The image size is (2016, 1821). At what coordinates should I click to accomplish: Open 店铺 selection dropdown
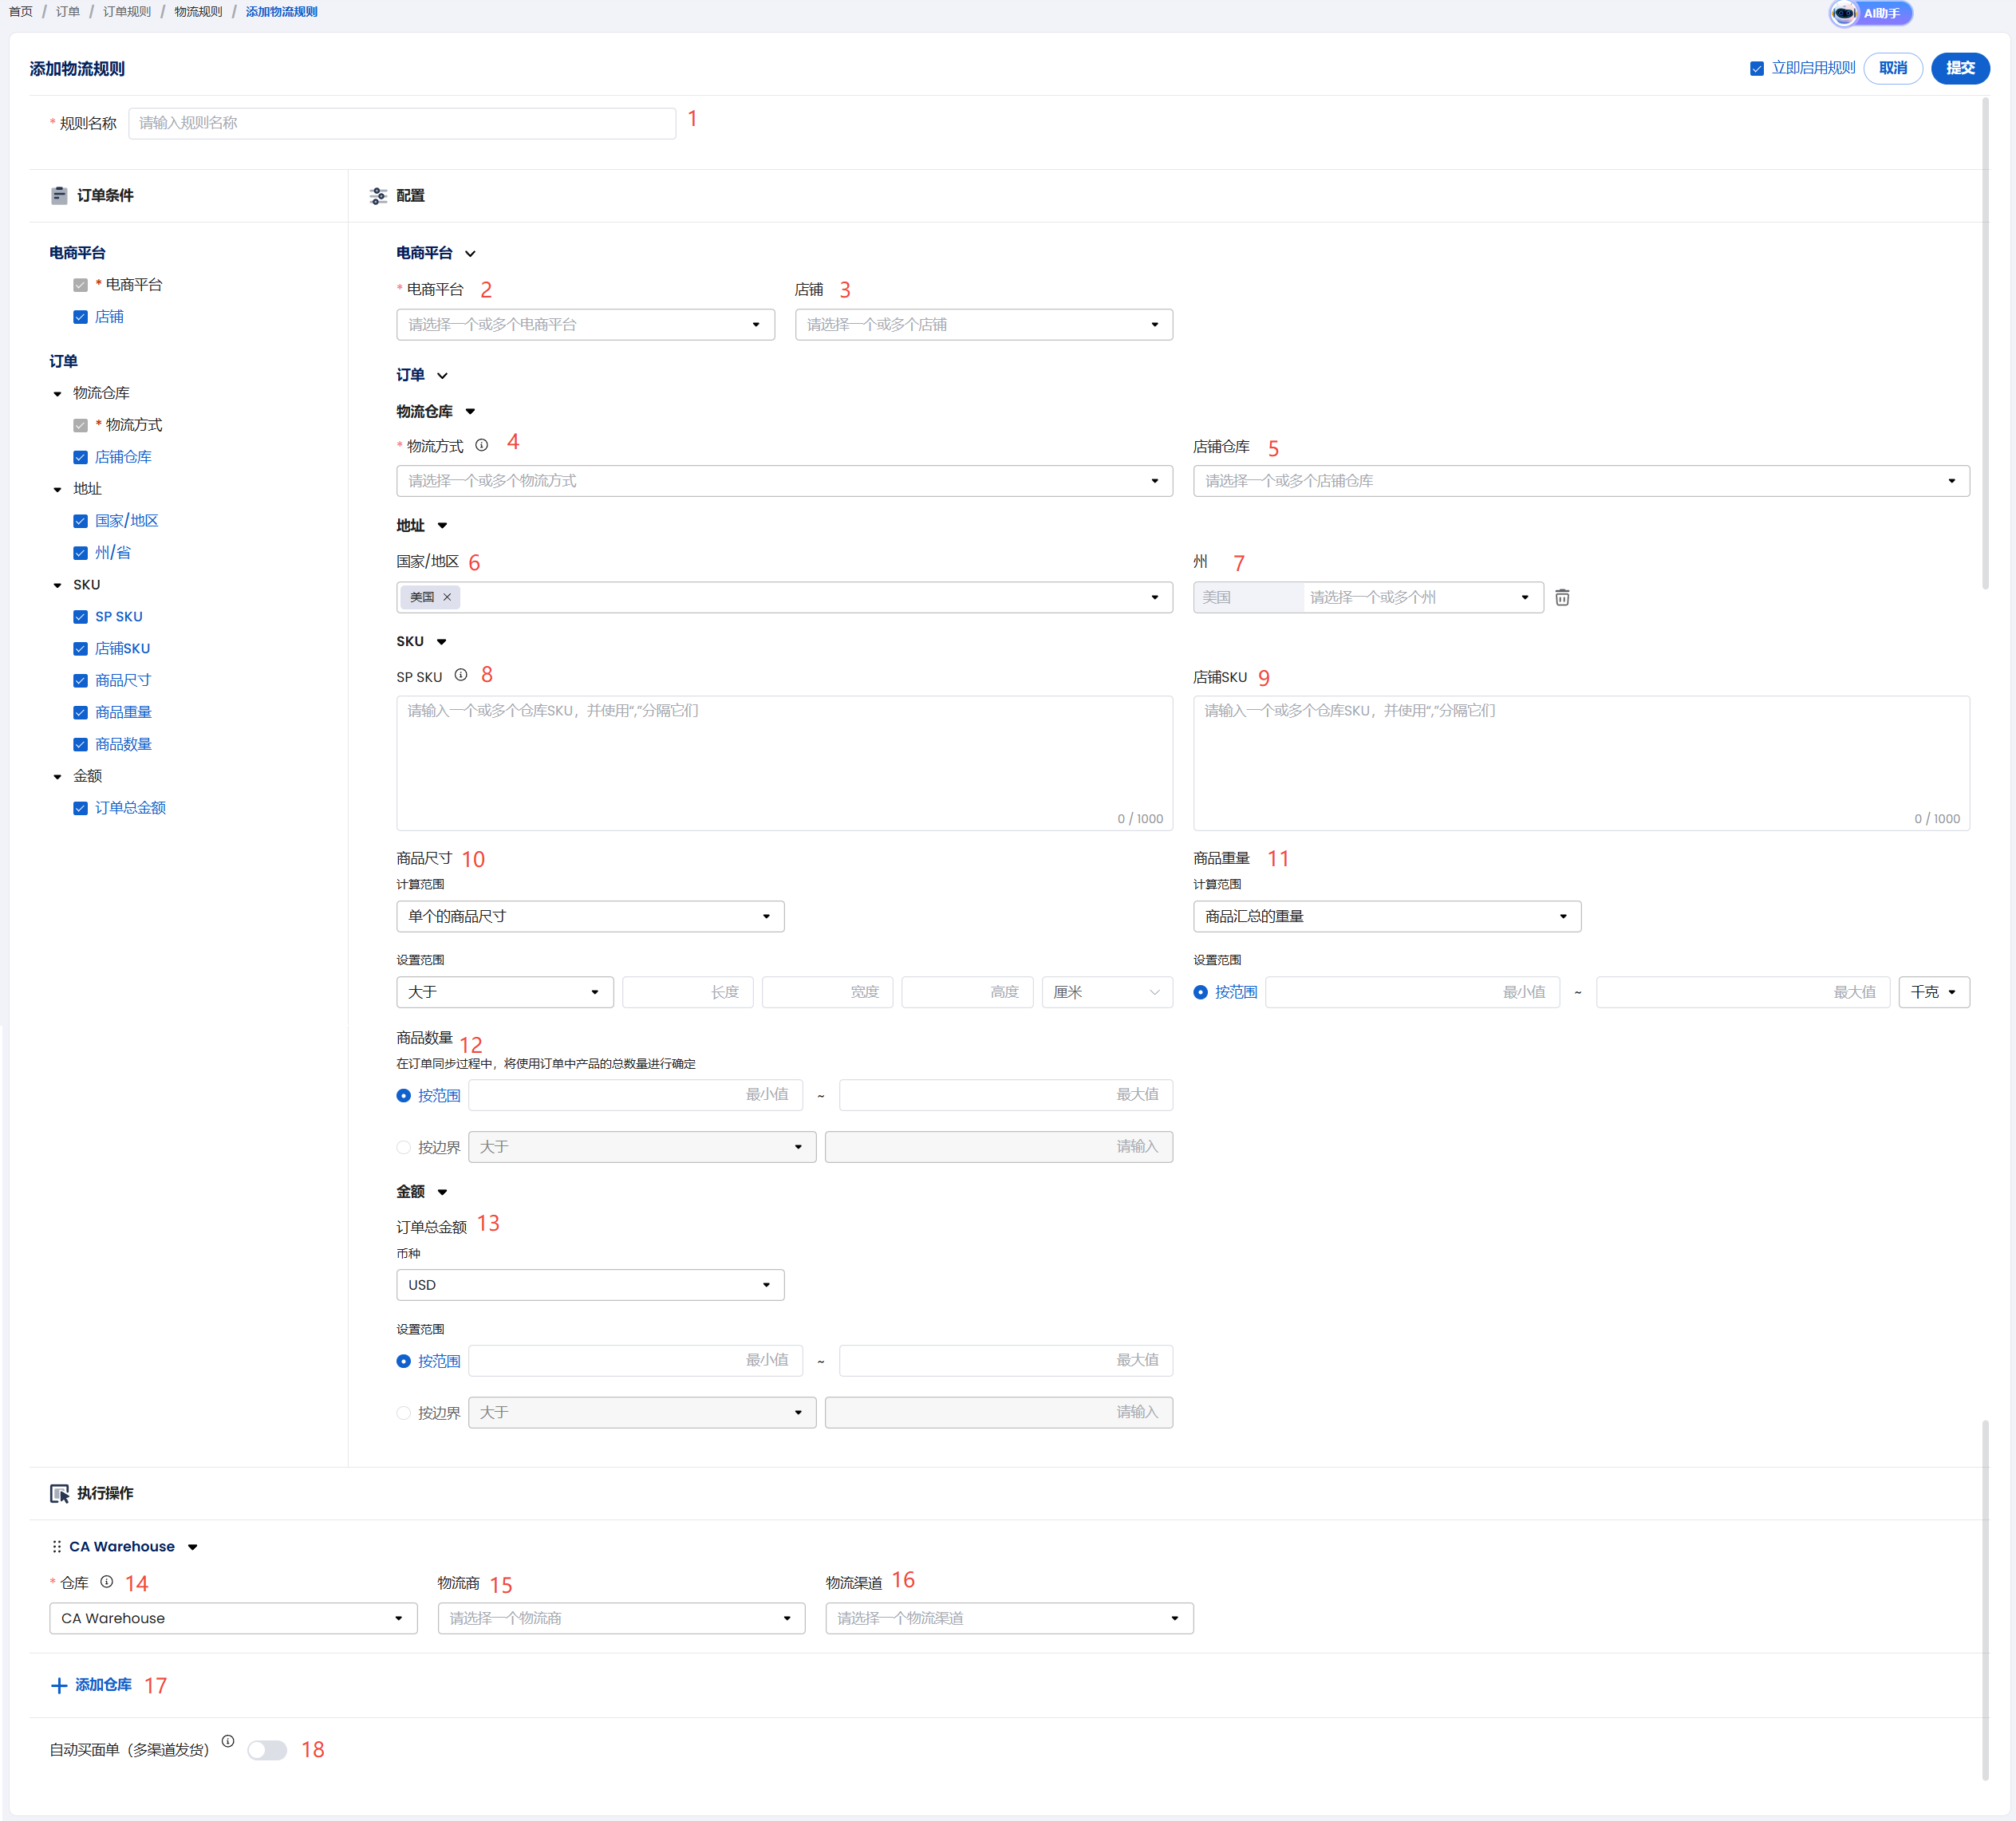[984, 324]
